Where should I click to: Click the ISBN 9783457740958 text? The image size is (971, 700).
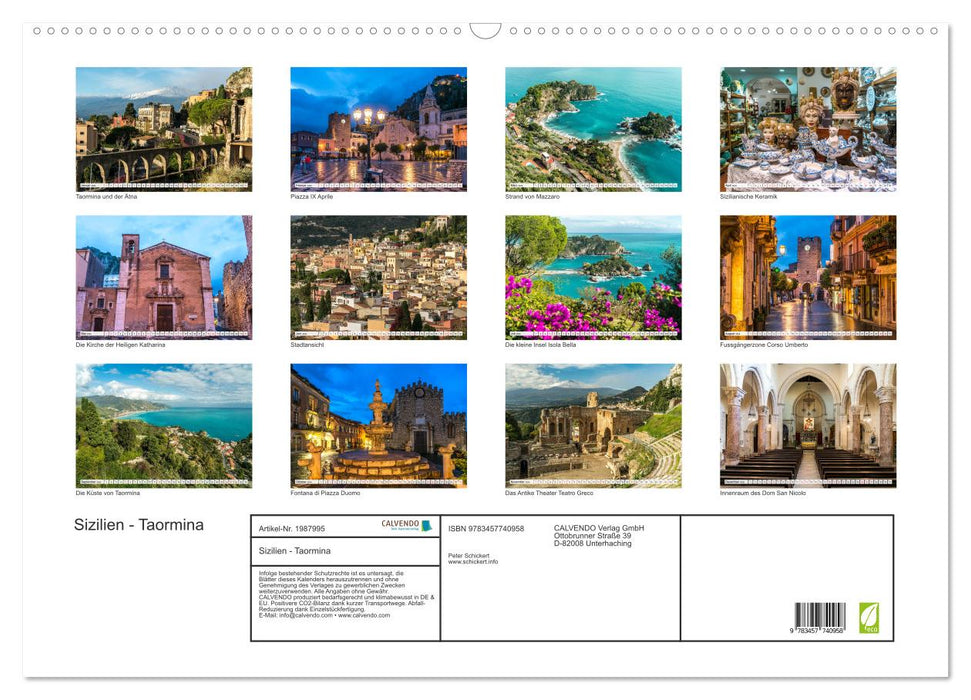[x=486, y=529]
